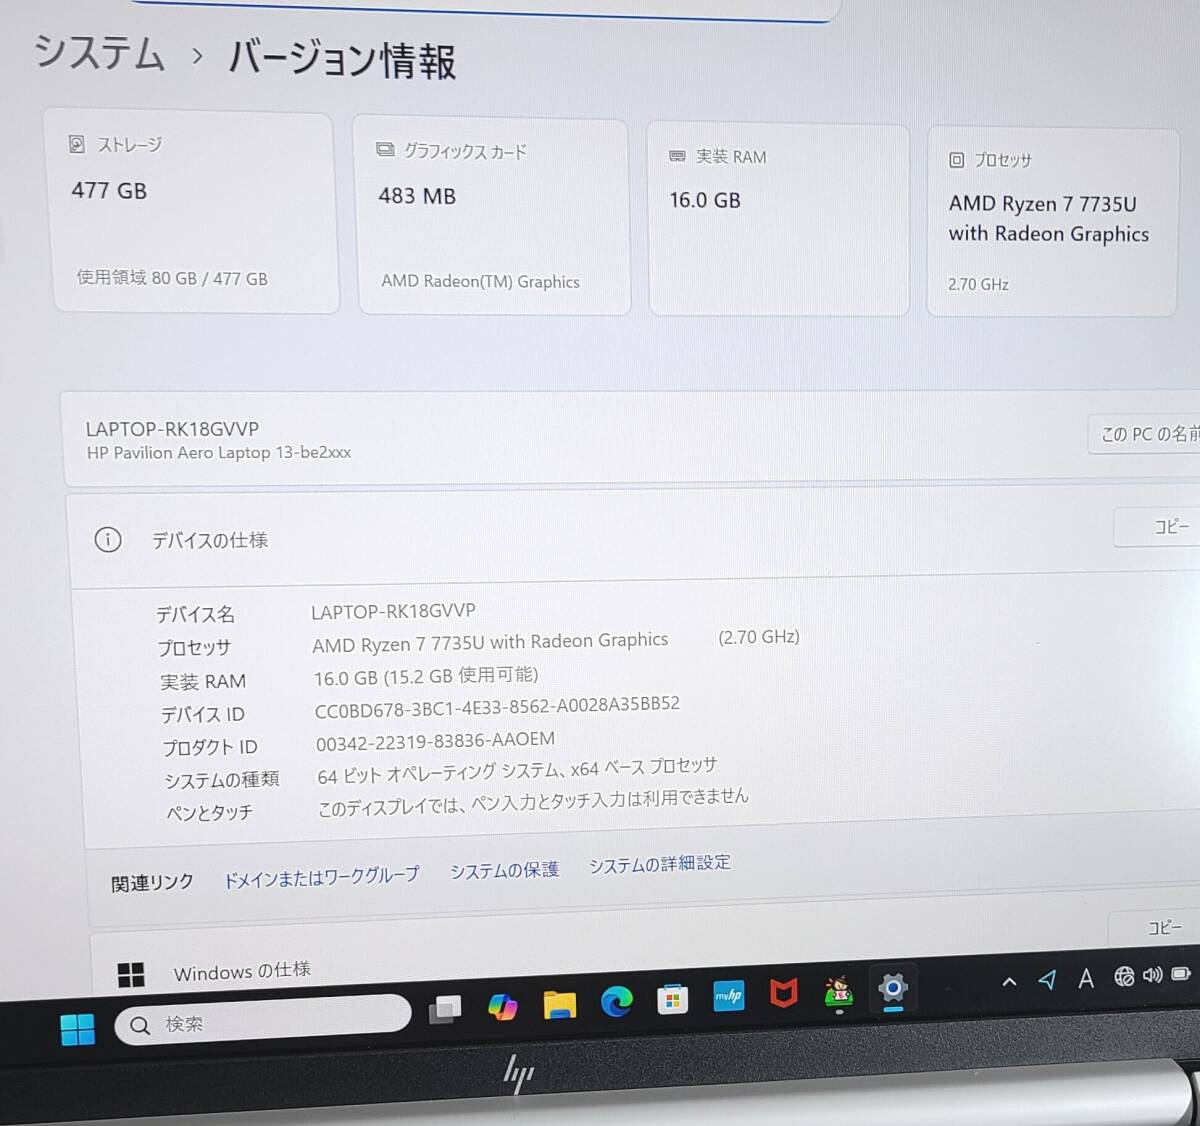1200x1126 pixels.
Task: Open ドメインまたはワークグループ link
Action: click(x=320, y=876)
